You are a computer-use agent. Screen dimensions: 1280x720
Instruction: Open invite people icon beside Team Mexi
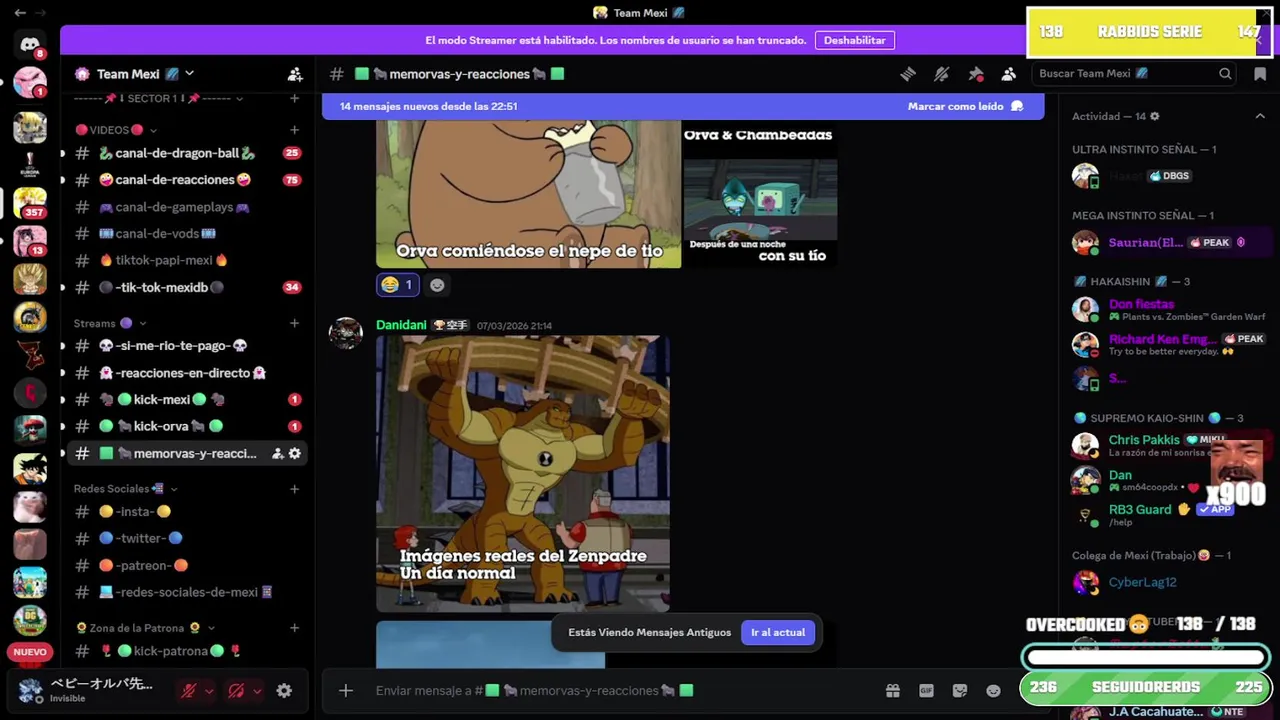click(x=295, y=74)
